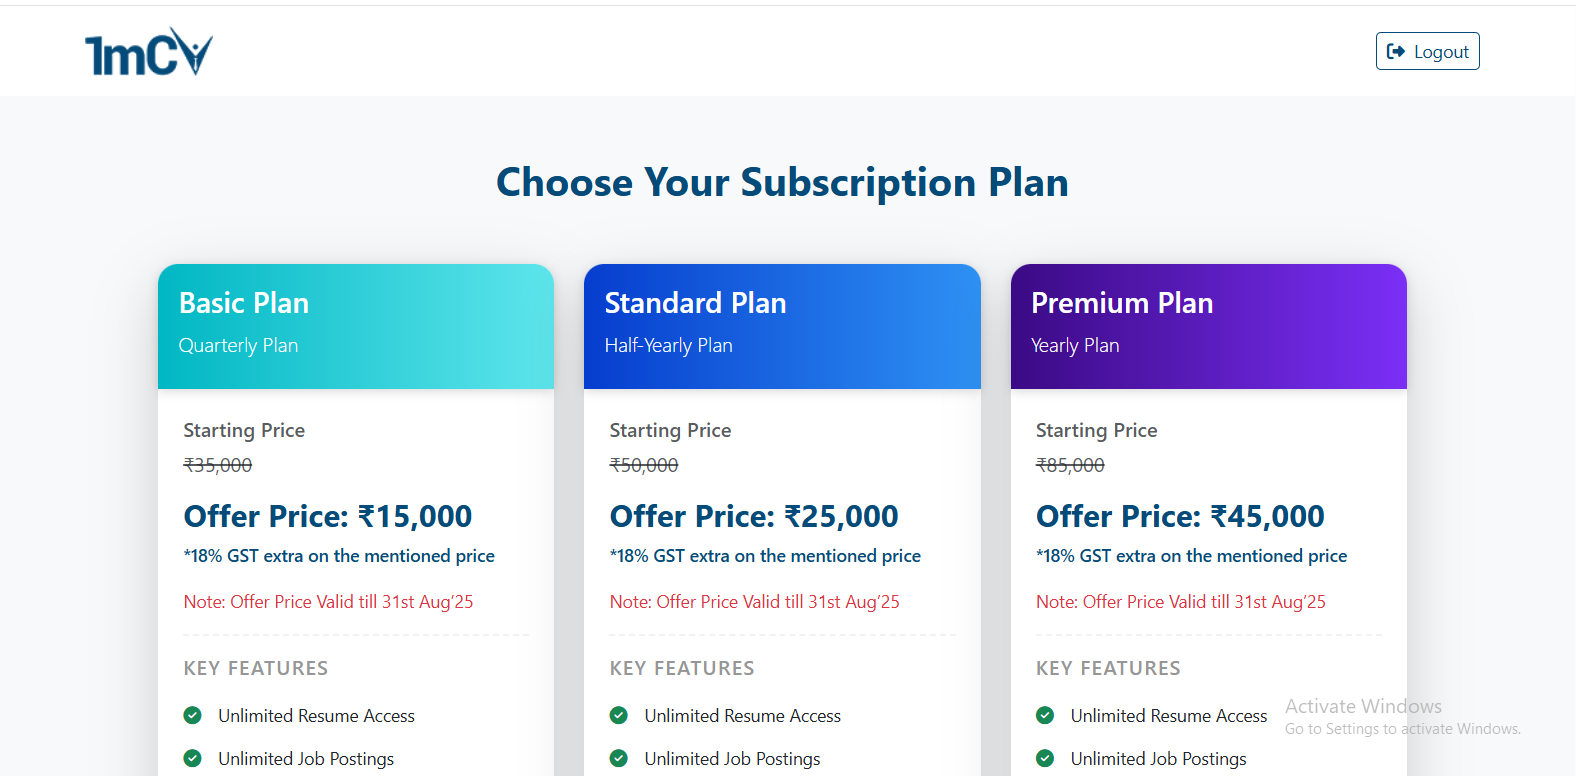The image size is (1576, 776).
Task: Click green check beside Premium Unlimited Job Postings
Action: (1045, 758)
